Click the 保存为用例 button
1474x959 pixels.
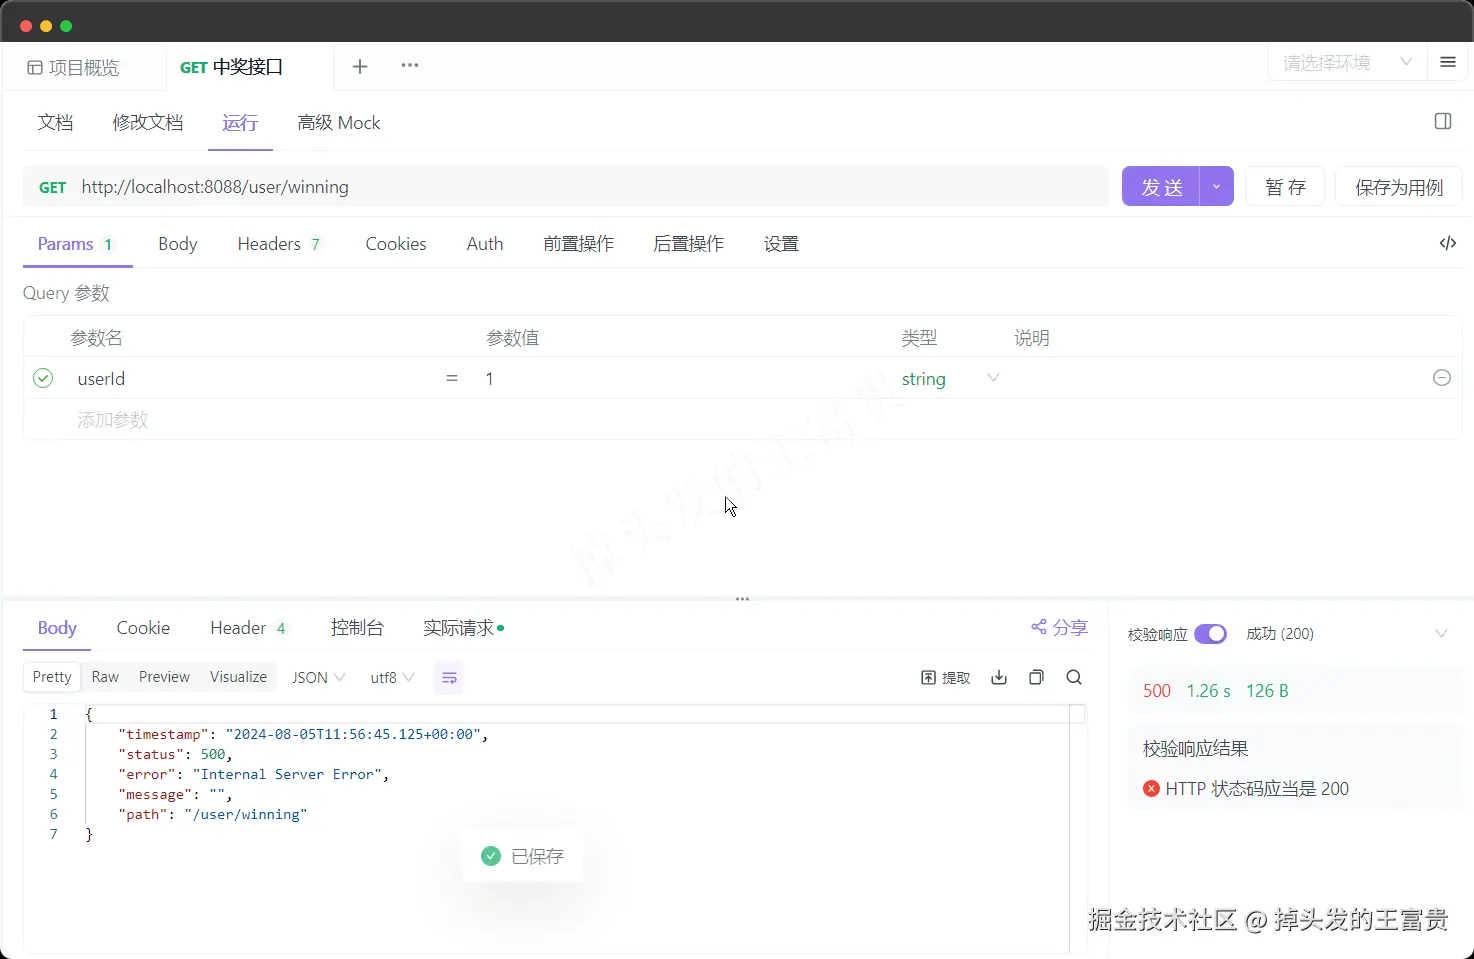tap(1399, 187)
